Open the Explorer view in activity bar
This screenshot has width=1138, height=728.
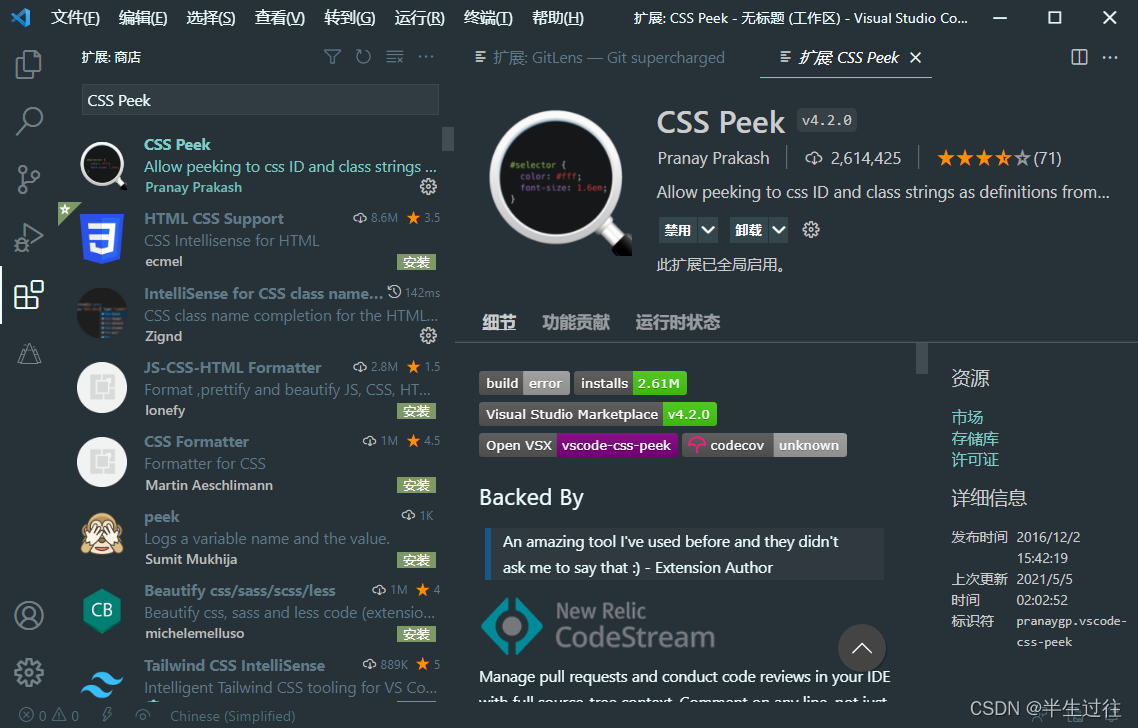28,65
